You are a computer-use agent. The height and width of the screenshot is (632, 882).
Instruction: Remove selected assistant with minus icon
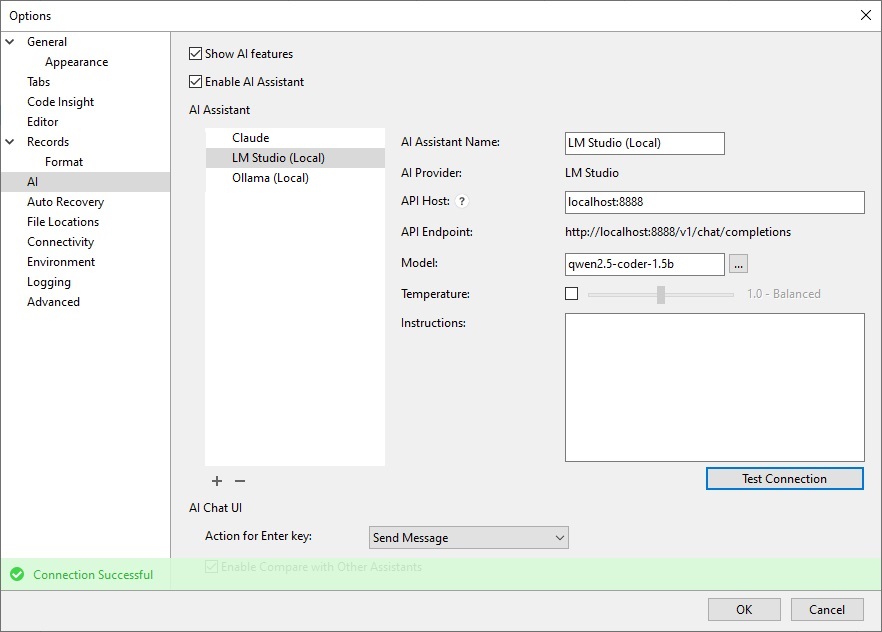point(240,481)
